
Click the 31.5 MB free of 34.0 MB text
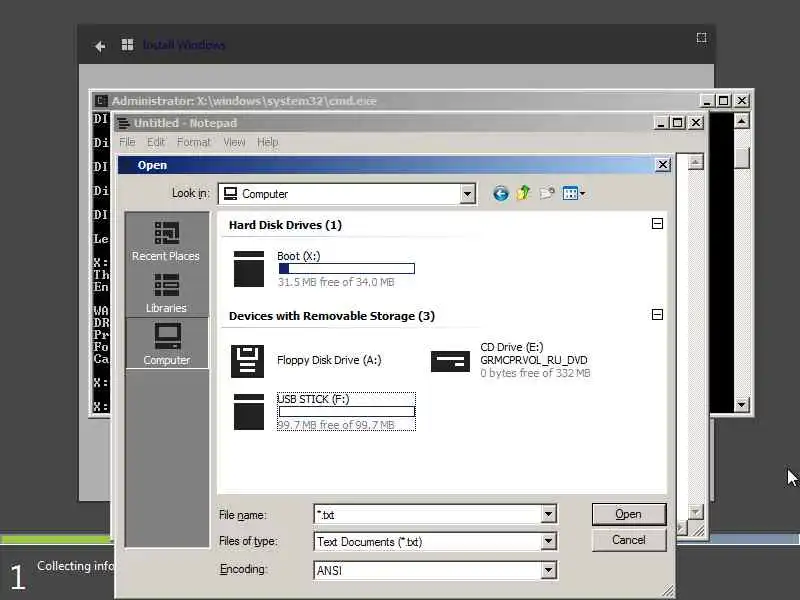(336, 282)
